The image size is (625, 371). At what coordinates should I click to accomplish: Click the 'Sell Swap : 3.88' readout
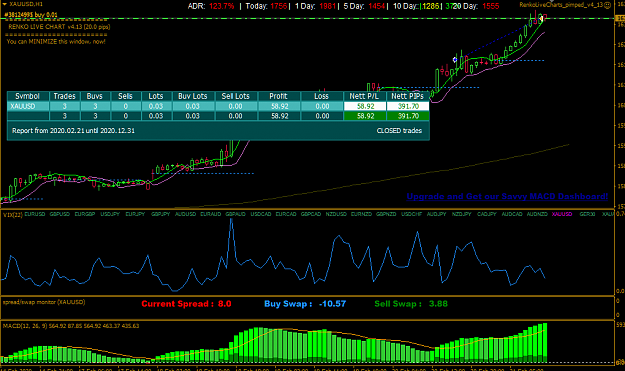(411, 304)
